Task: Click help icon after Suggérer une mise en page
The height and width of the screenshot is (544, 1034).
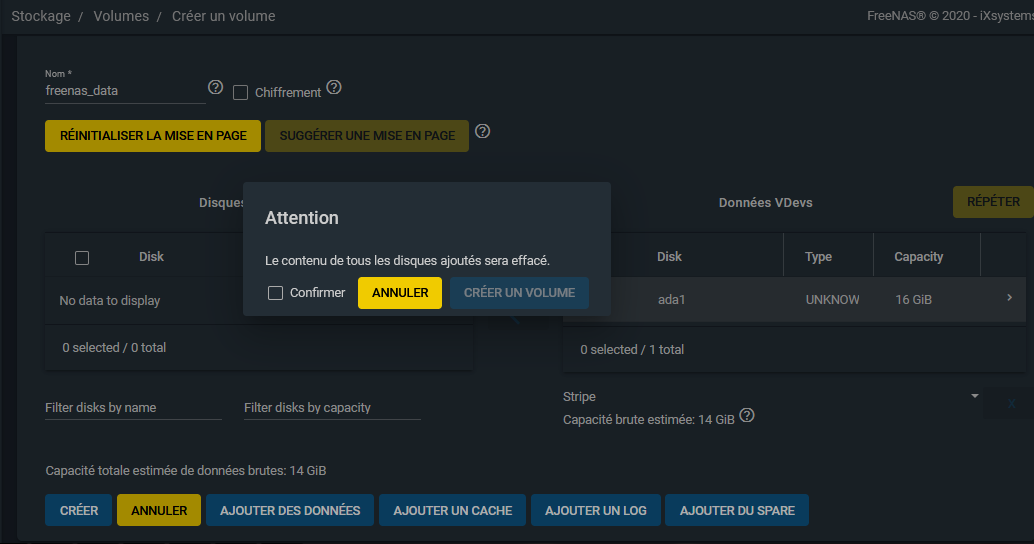Action: click(x=482, y=132)
